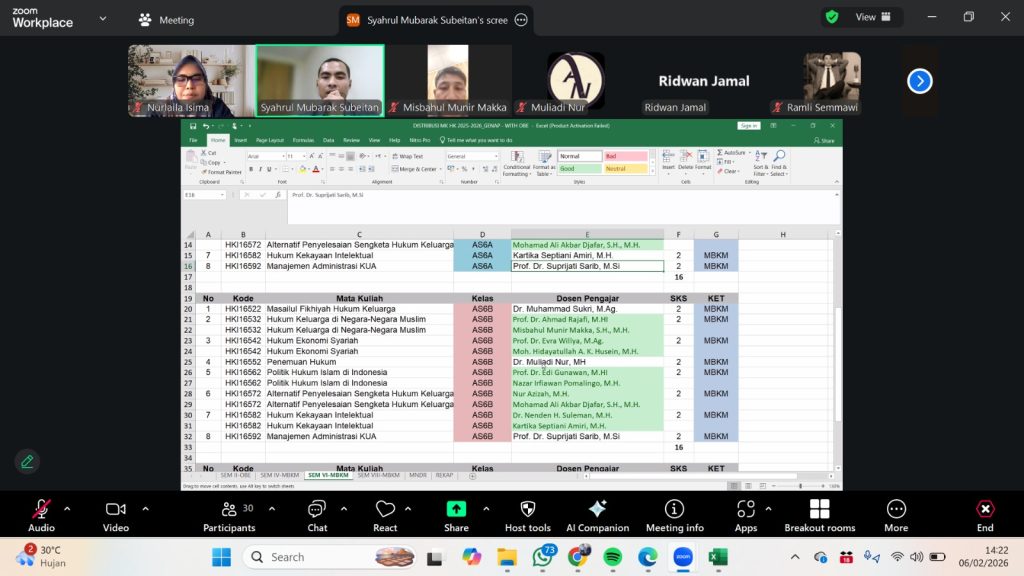Expand the Video options caret
Screen dimensions: 1024x576
coord(145,508)
